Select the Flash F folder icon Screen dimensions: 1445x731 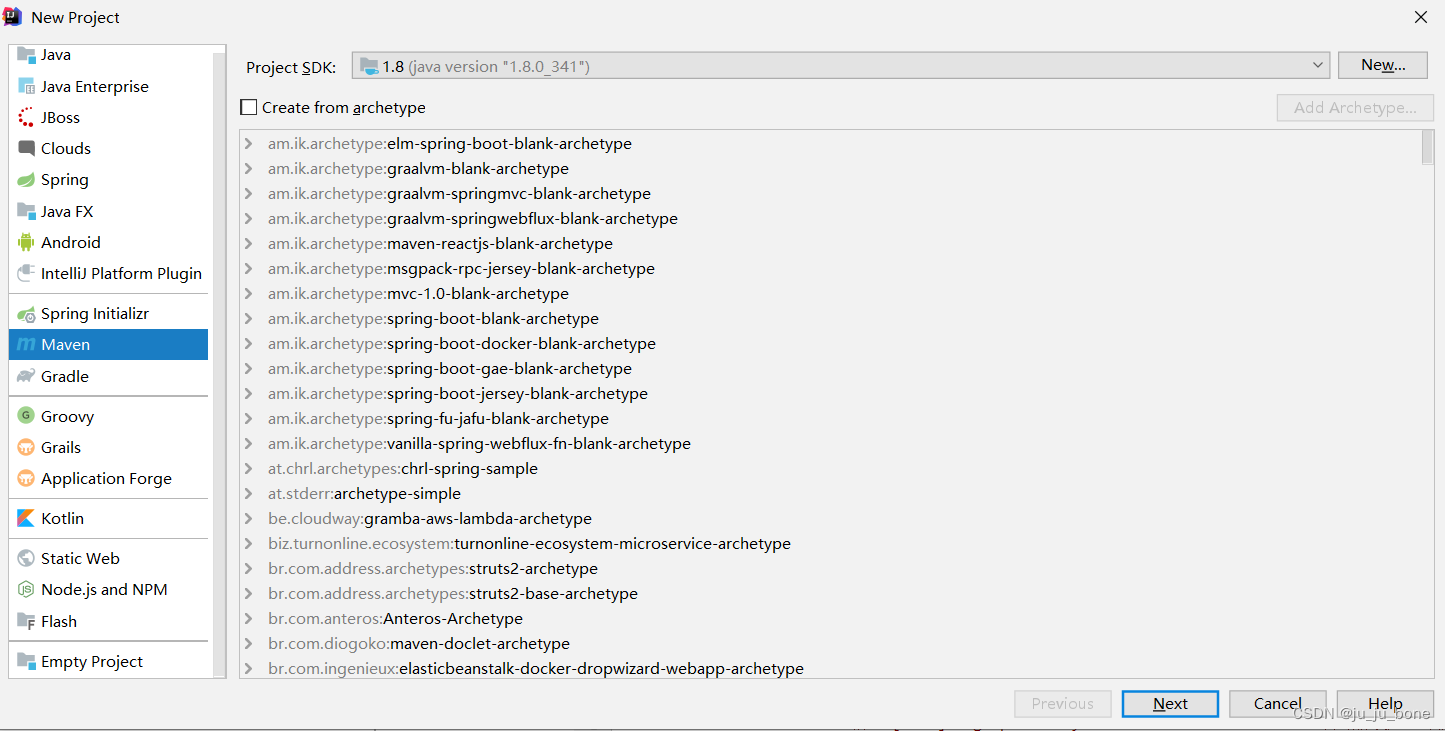pyautogui.click(x=26, y=621)
